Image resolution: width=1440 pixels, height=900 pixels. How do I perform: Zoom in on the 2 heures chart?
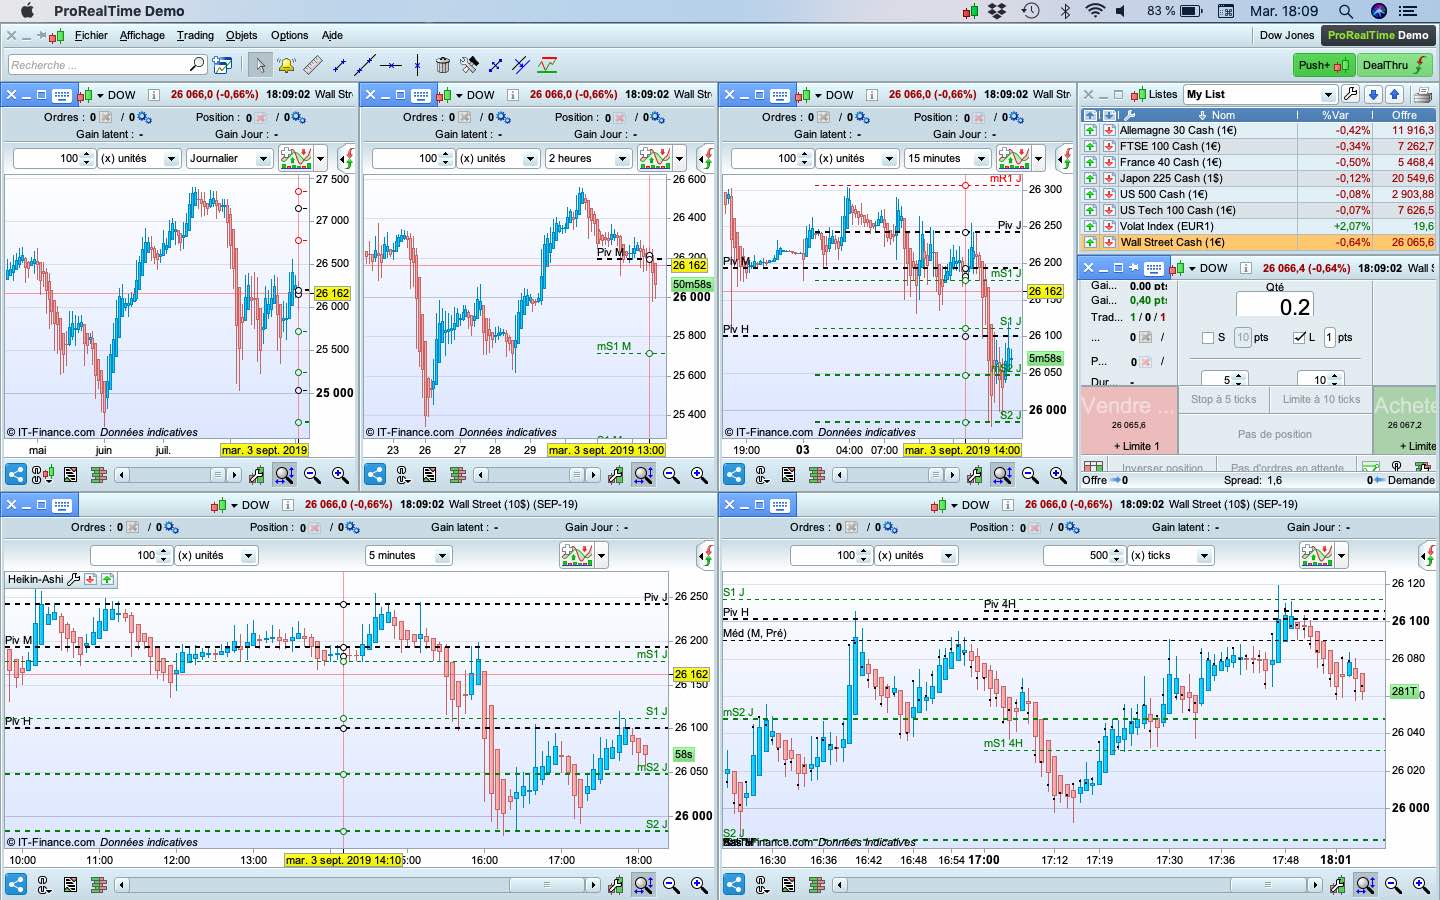tap(699, 475)
